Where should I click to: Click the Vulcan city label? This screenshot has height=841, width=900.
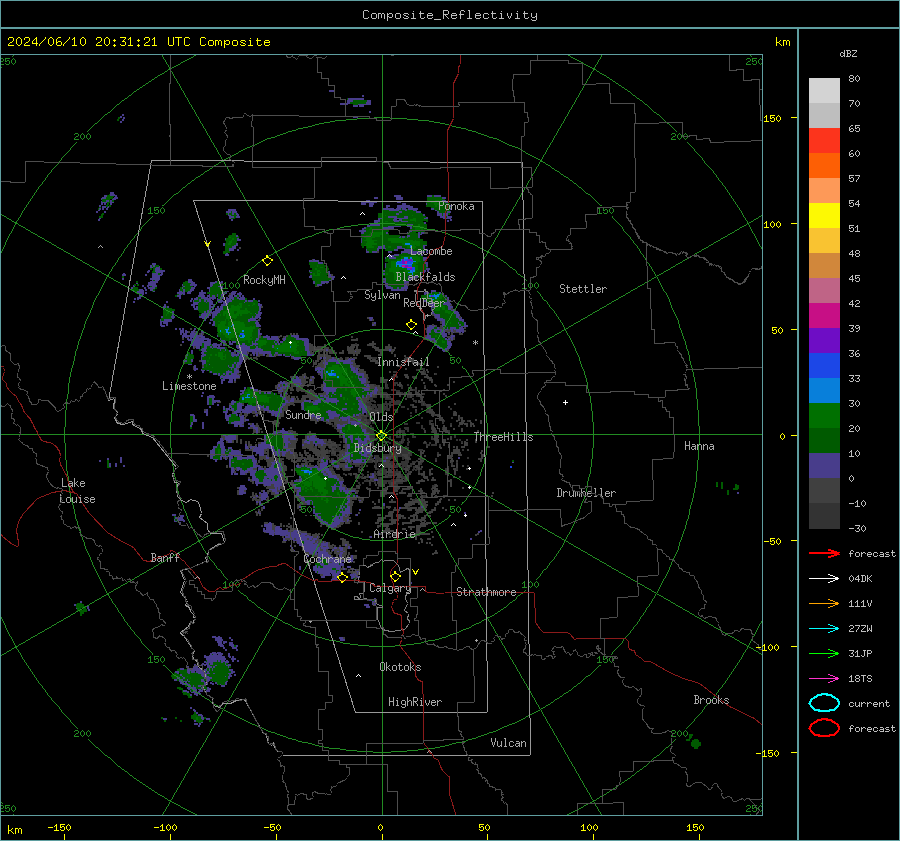pos(508,743)
